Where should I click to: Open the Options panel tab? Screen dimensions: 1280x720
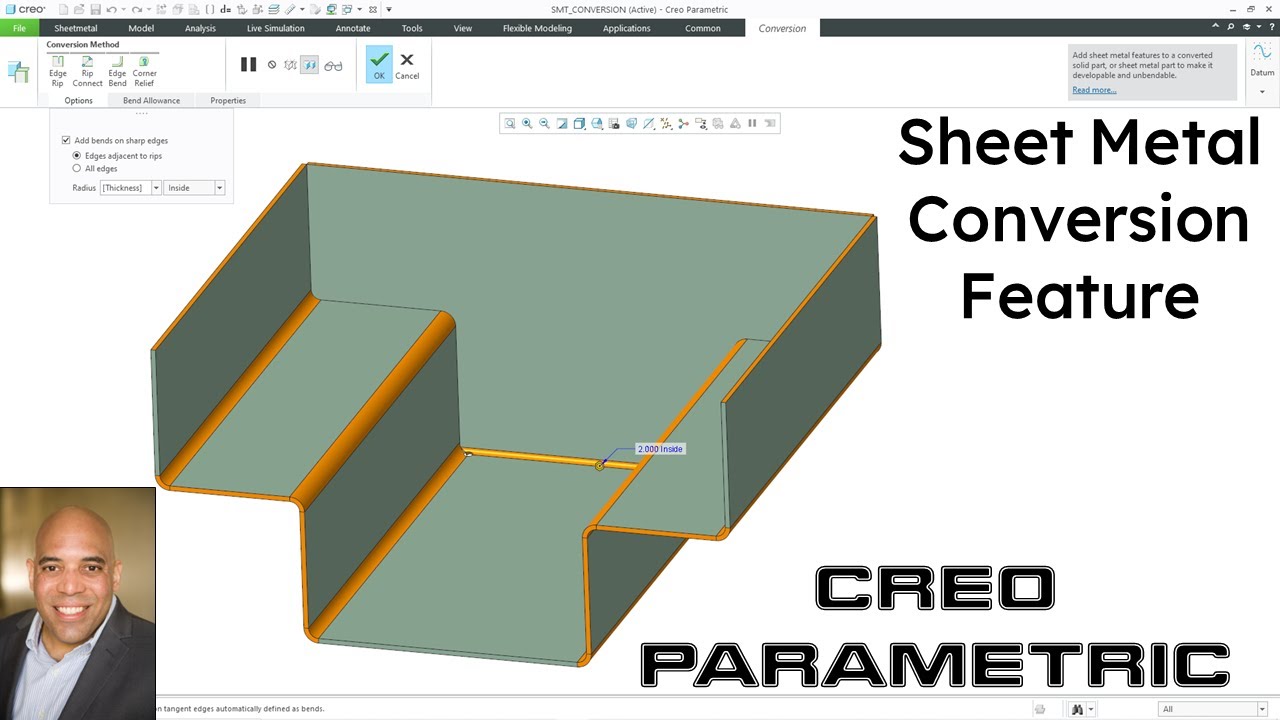(79, 100)
